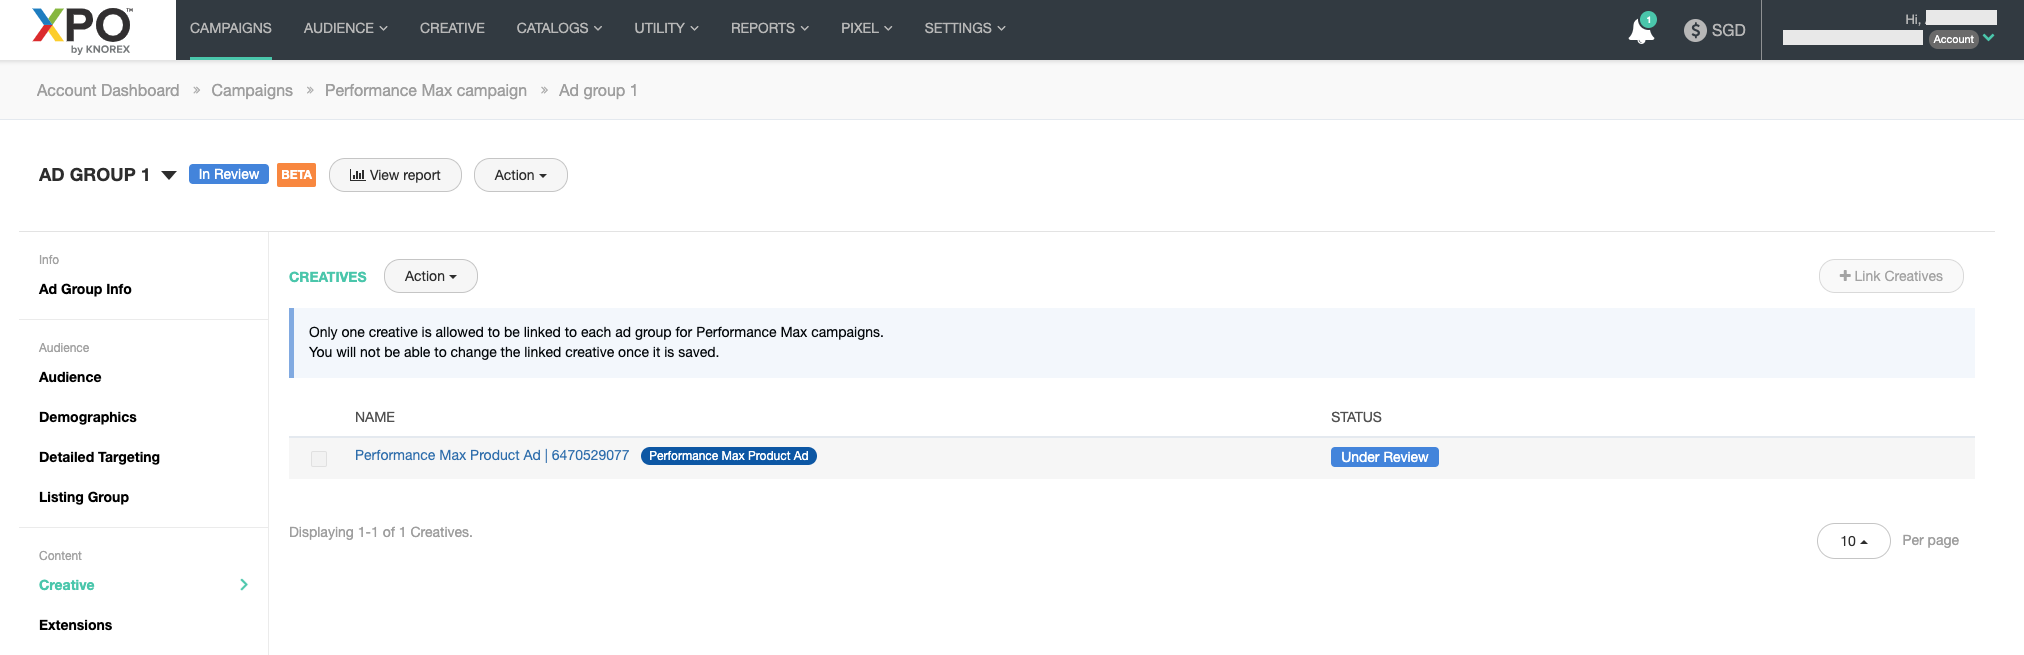2024x655 pixels.
Task: Click the Under Review status label
Action: tap(1384, 457)
